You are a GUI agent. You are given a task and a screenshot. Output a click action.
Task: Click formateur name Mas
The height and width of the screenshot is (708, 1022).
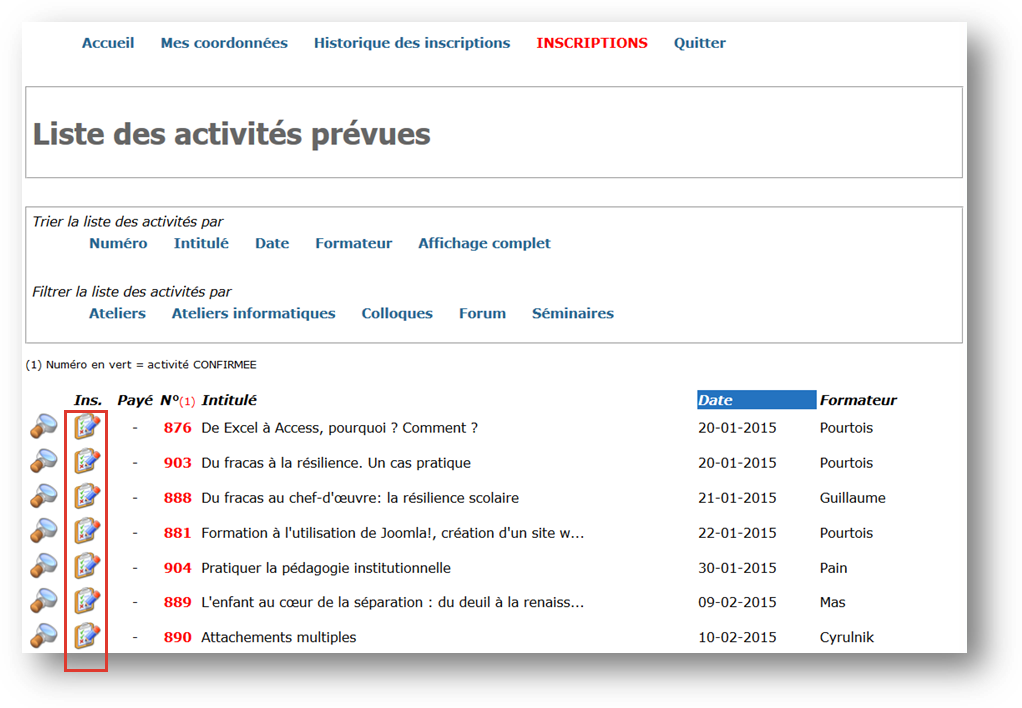tap(832, 602)
